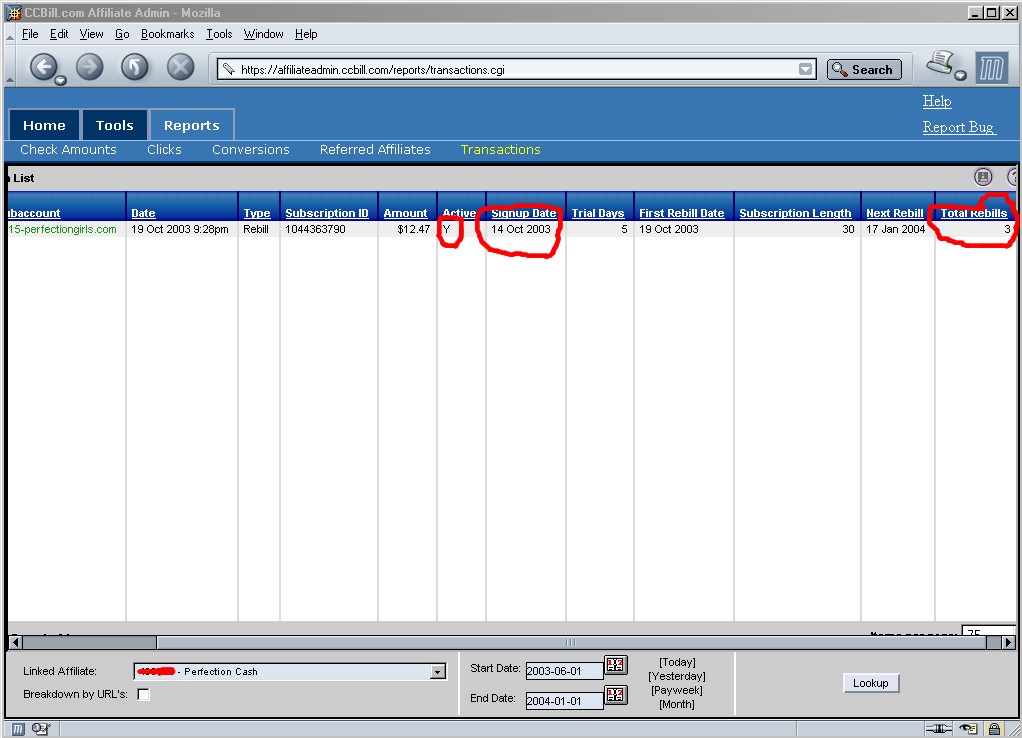The image size is (1022, 738).
Task: Open the Bookmarks menu
Action: tap(167, 34)
